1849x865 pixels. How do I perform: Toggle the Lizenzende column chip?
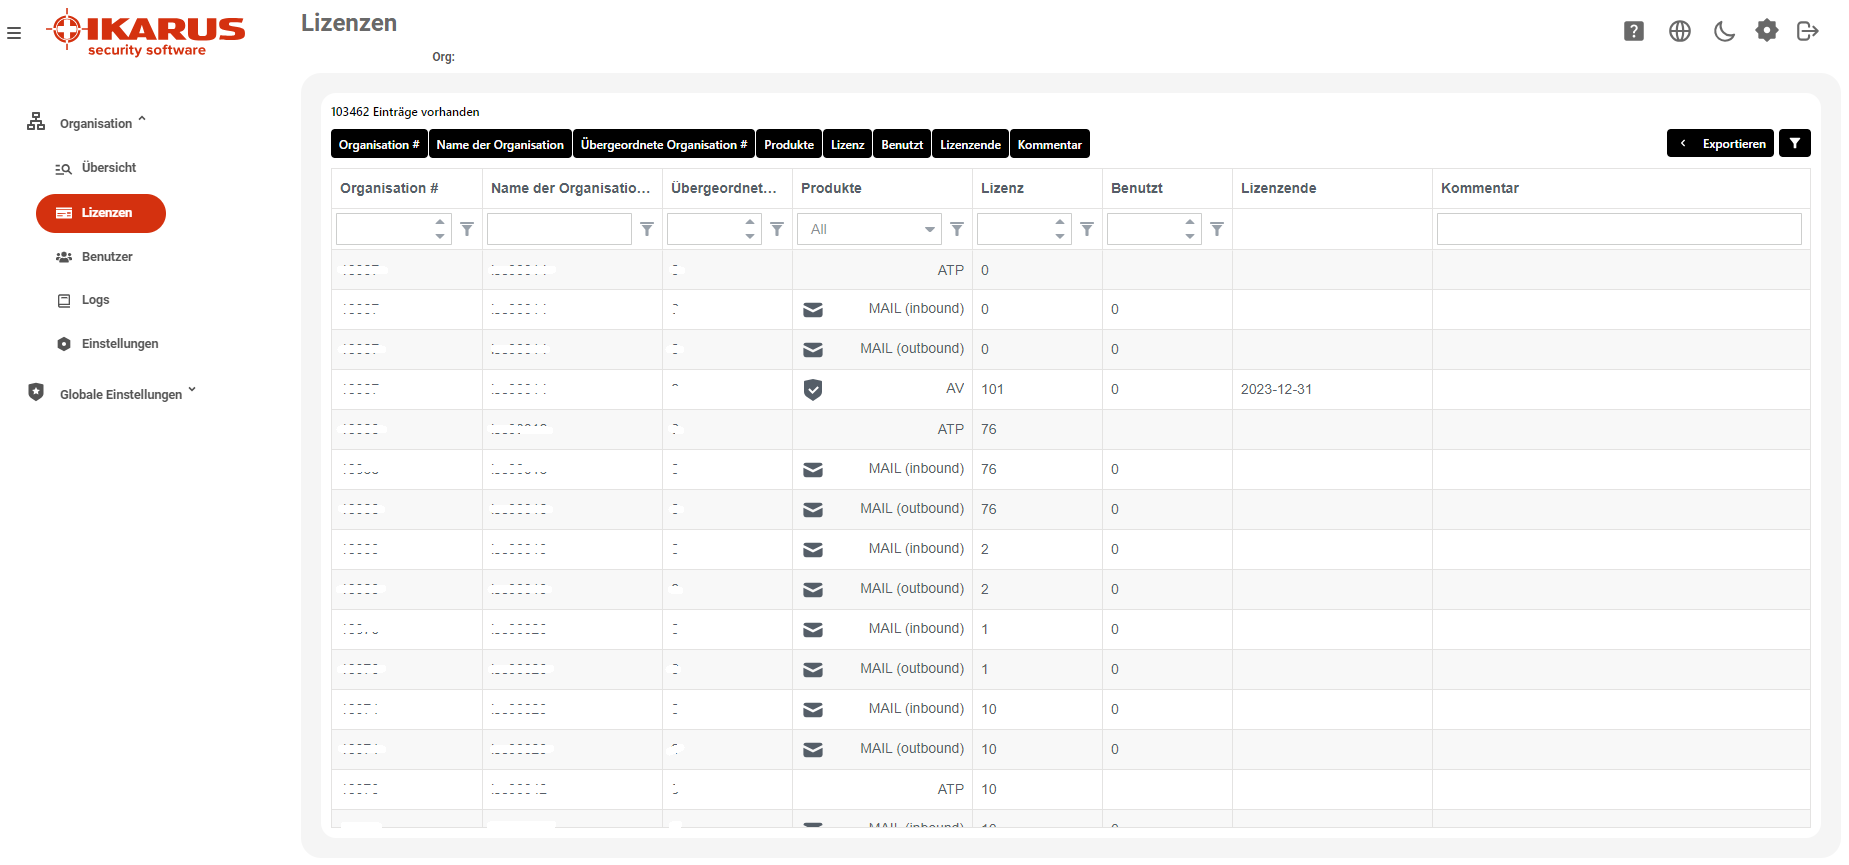point(970,144)
